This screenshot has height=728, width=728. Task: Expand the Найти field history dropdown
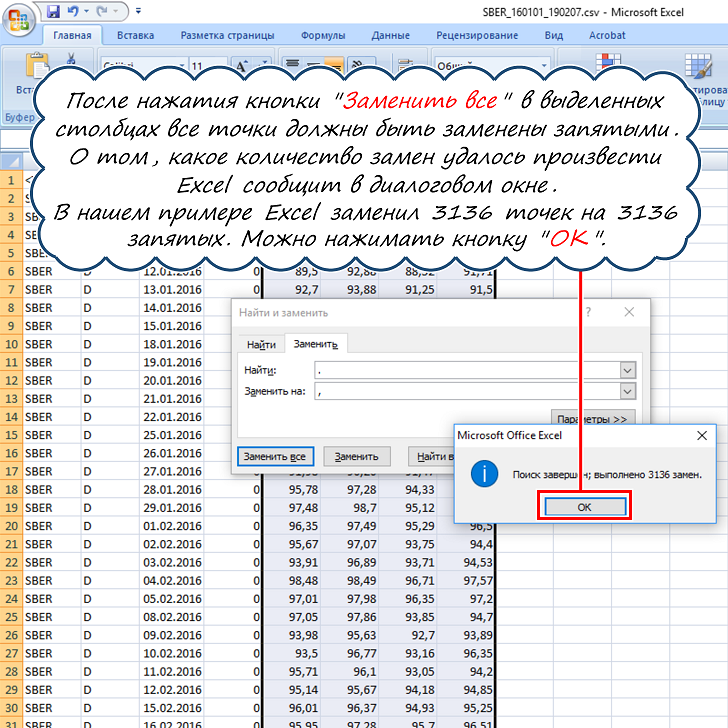627,370
